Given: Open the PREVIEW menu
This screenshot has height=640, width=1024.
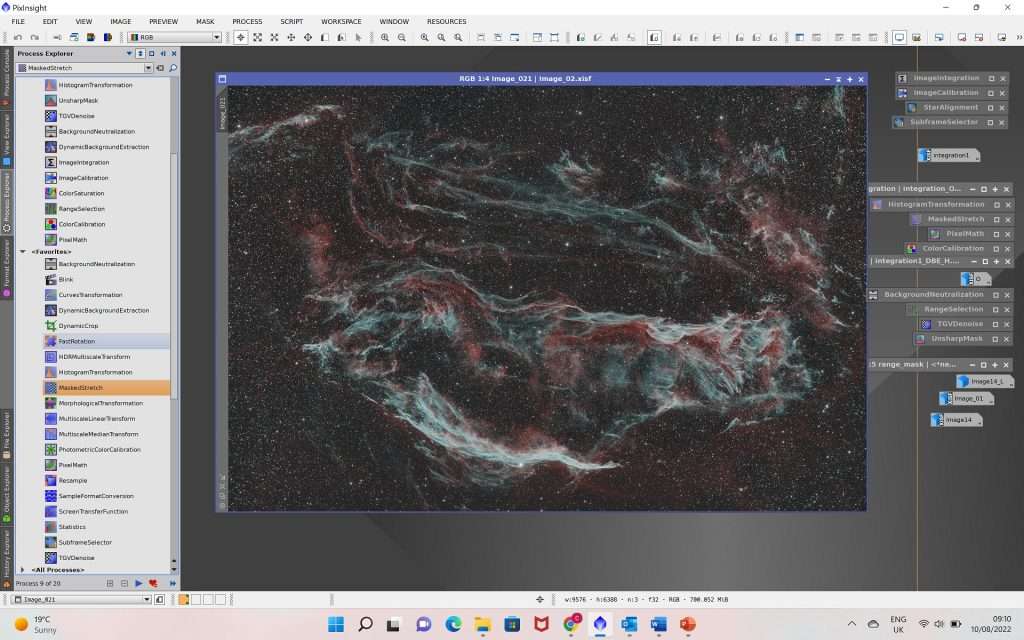Looking at the screenshot, I should click(163, 22).
